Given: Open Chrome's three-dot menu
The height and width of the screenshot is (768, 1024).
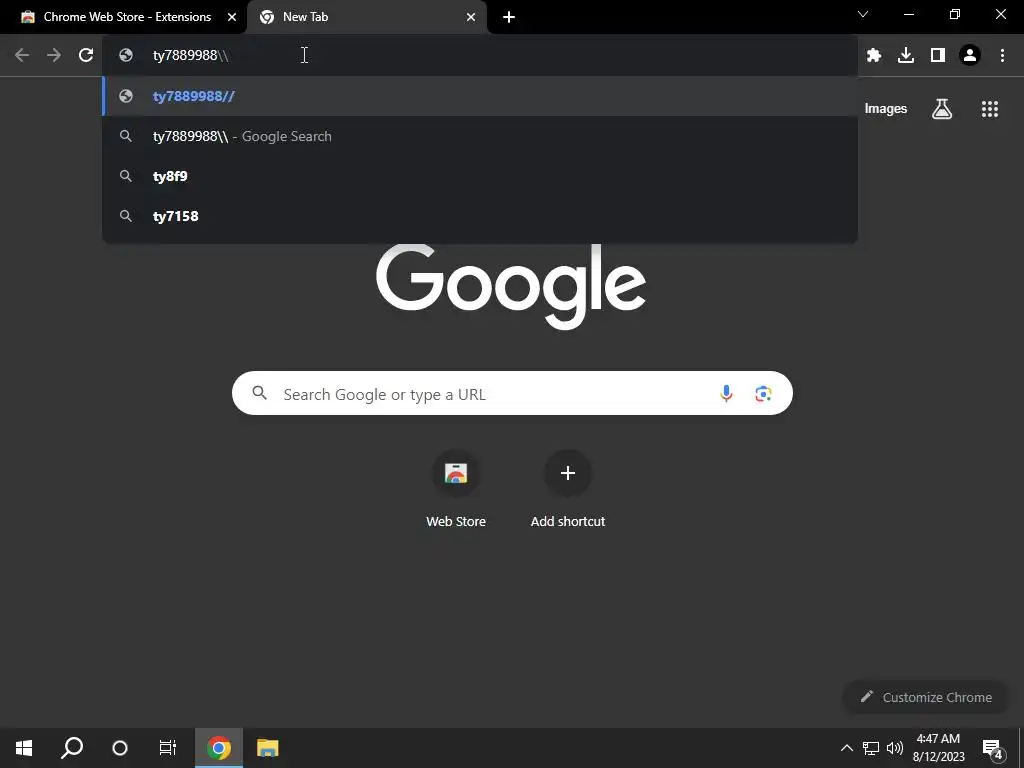Looking at the screenshot, I should pos(1002,55).
